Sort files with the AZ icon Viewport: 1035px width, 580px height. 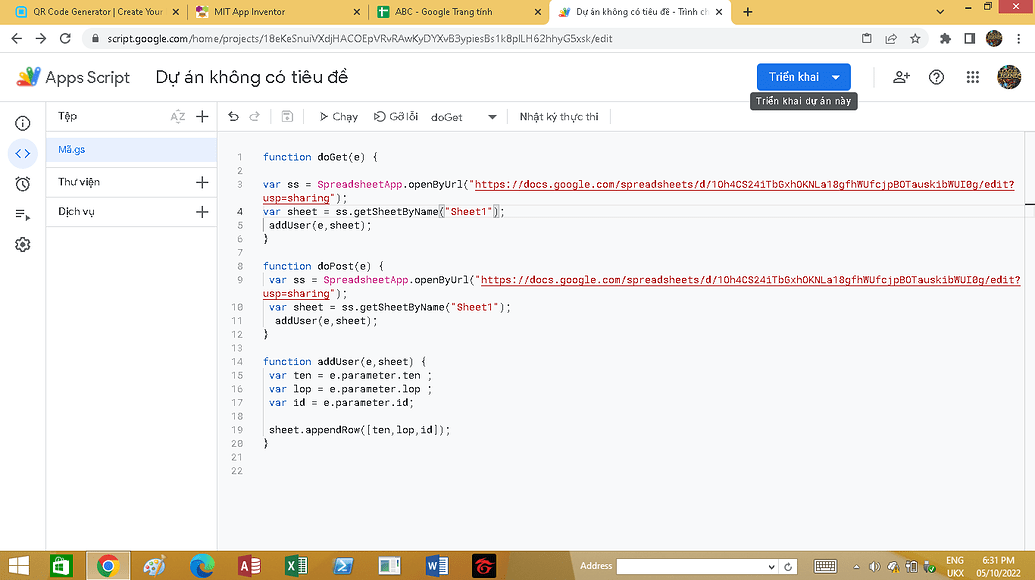pos(177,117)
